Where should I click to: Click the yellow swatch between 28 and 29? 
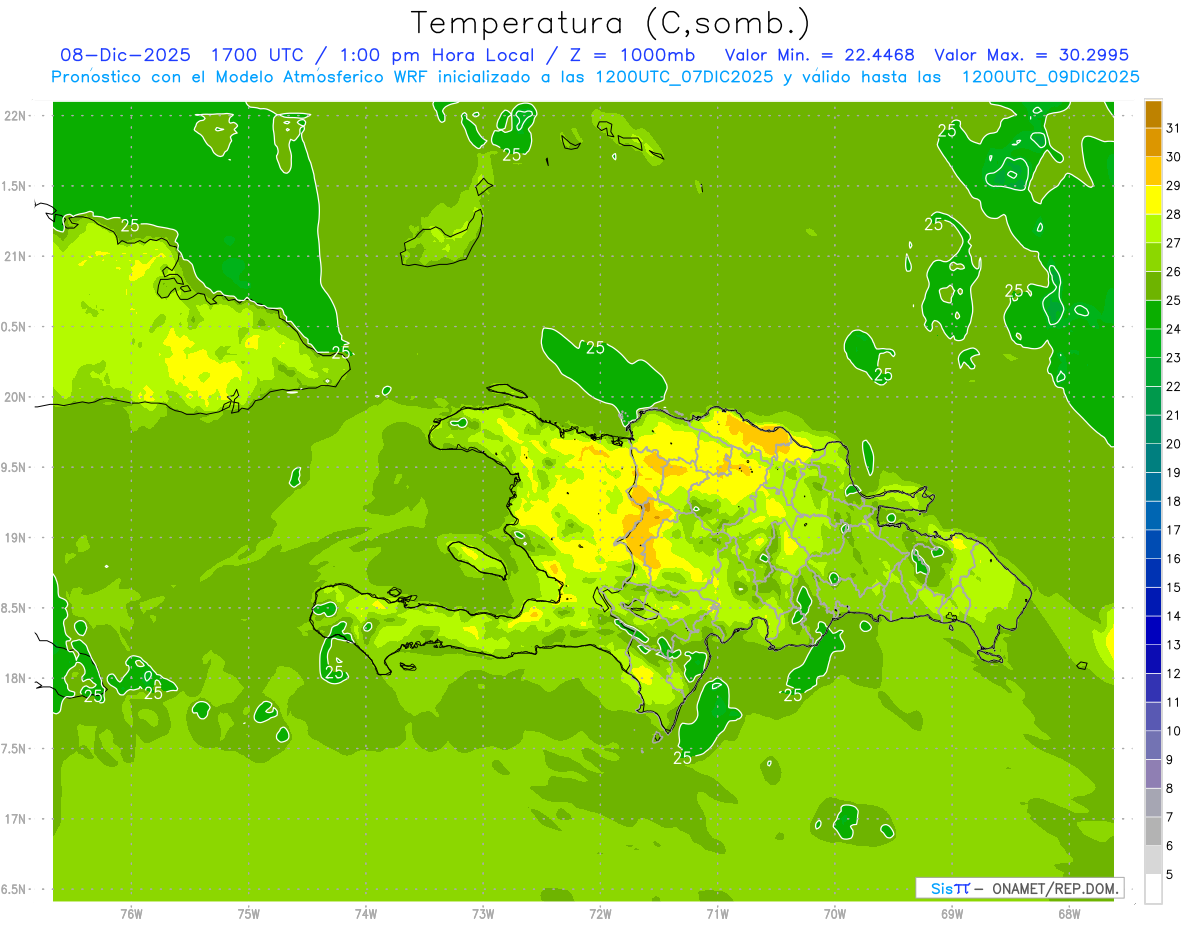pos(1153,200)
